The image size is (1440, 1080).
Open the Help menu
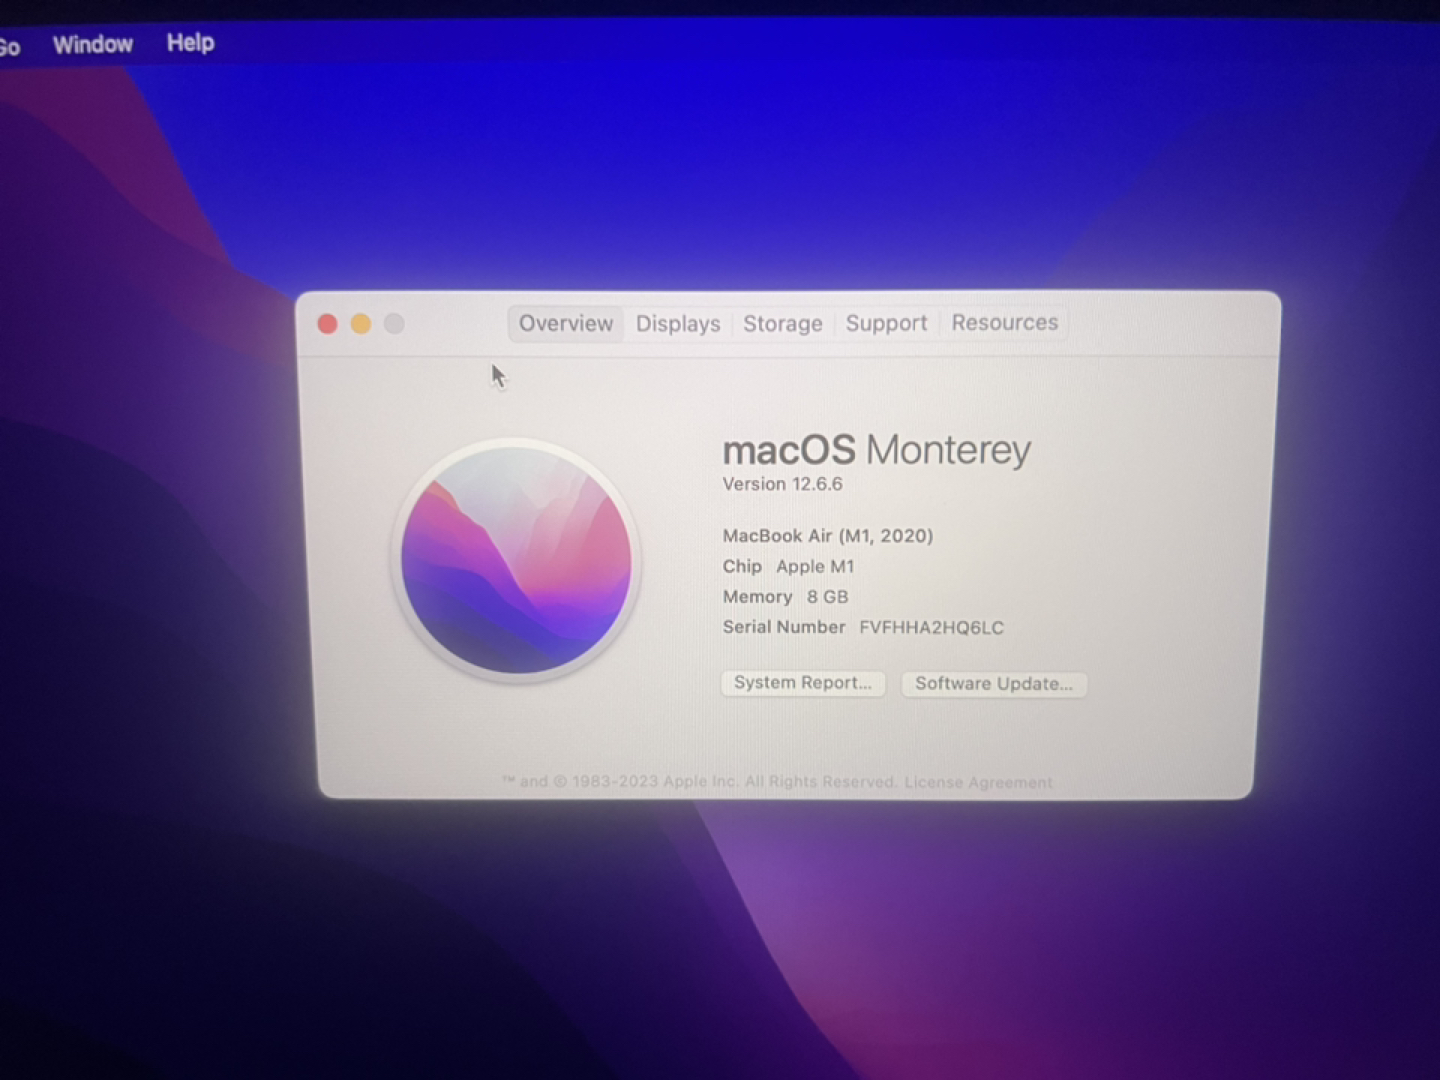(x=190, y=42)
